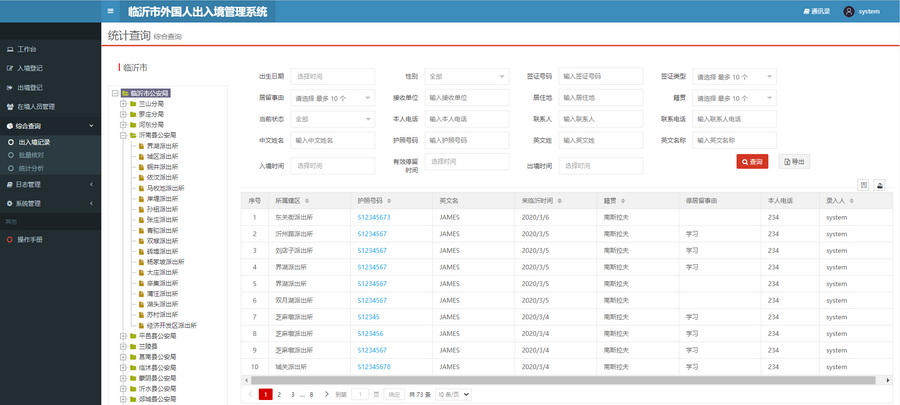900x405 pixels.
Task: Click the print icon above the table
Action: pyautogui.click(x=879, y=185)
